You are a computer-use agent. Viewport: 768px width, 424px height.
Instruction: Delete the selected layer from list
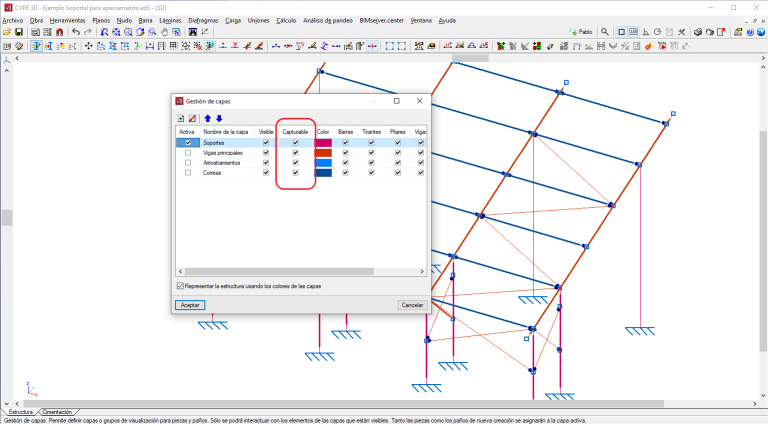click(x=192, y=118)
